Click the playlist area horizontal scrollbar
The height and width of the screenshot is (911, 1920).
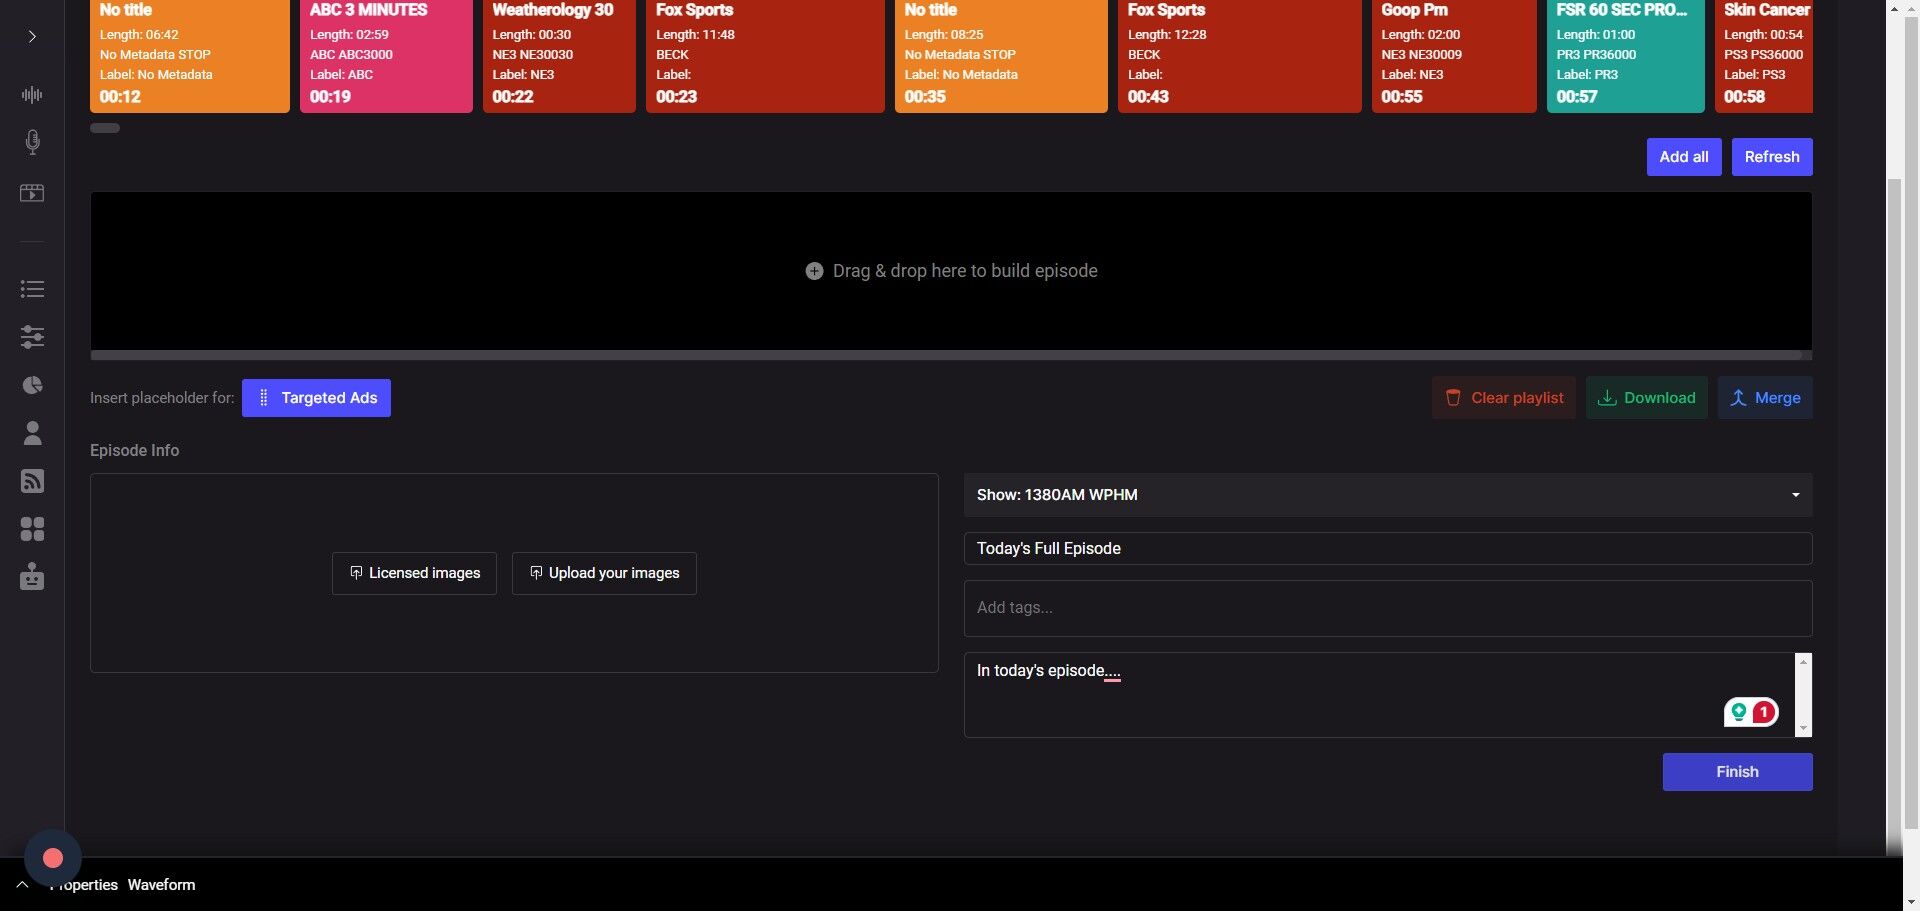tap(946, 355)
